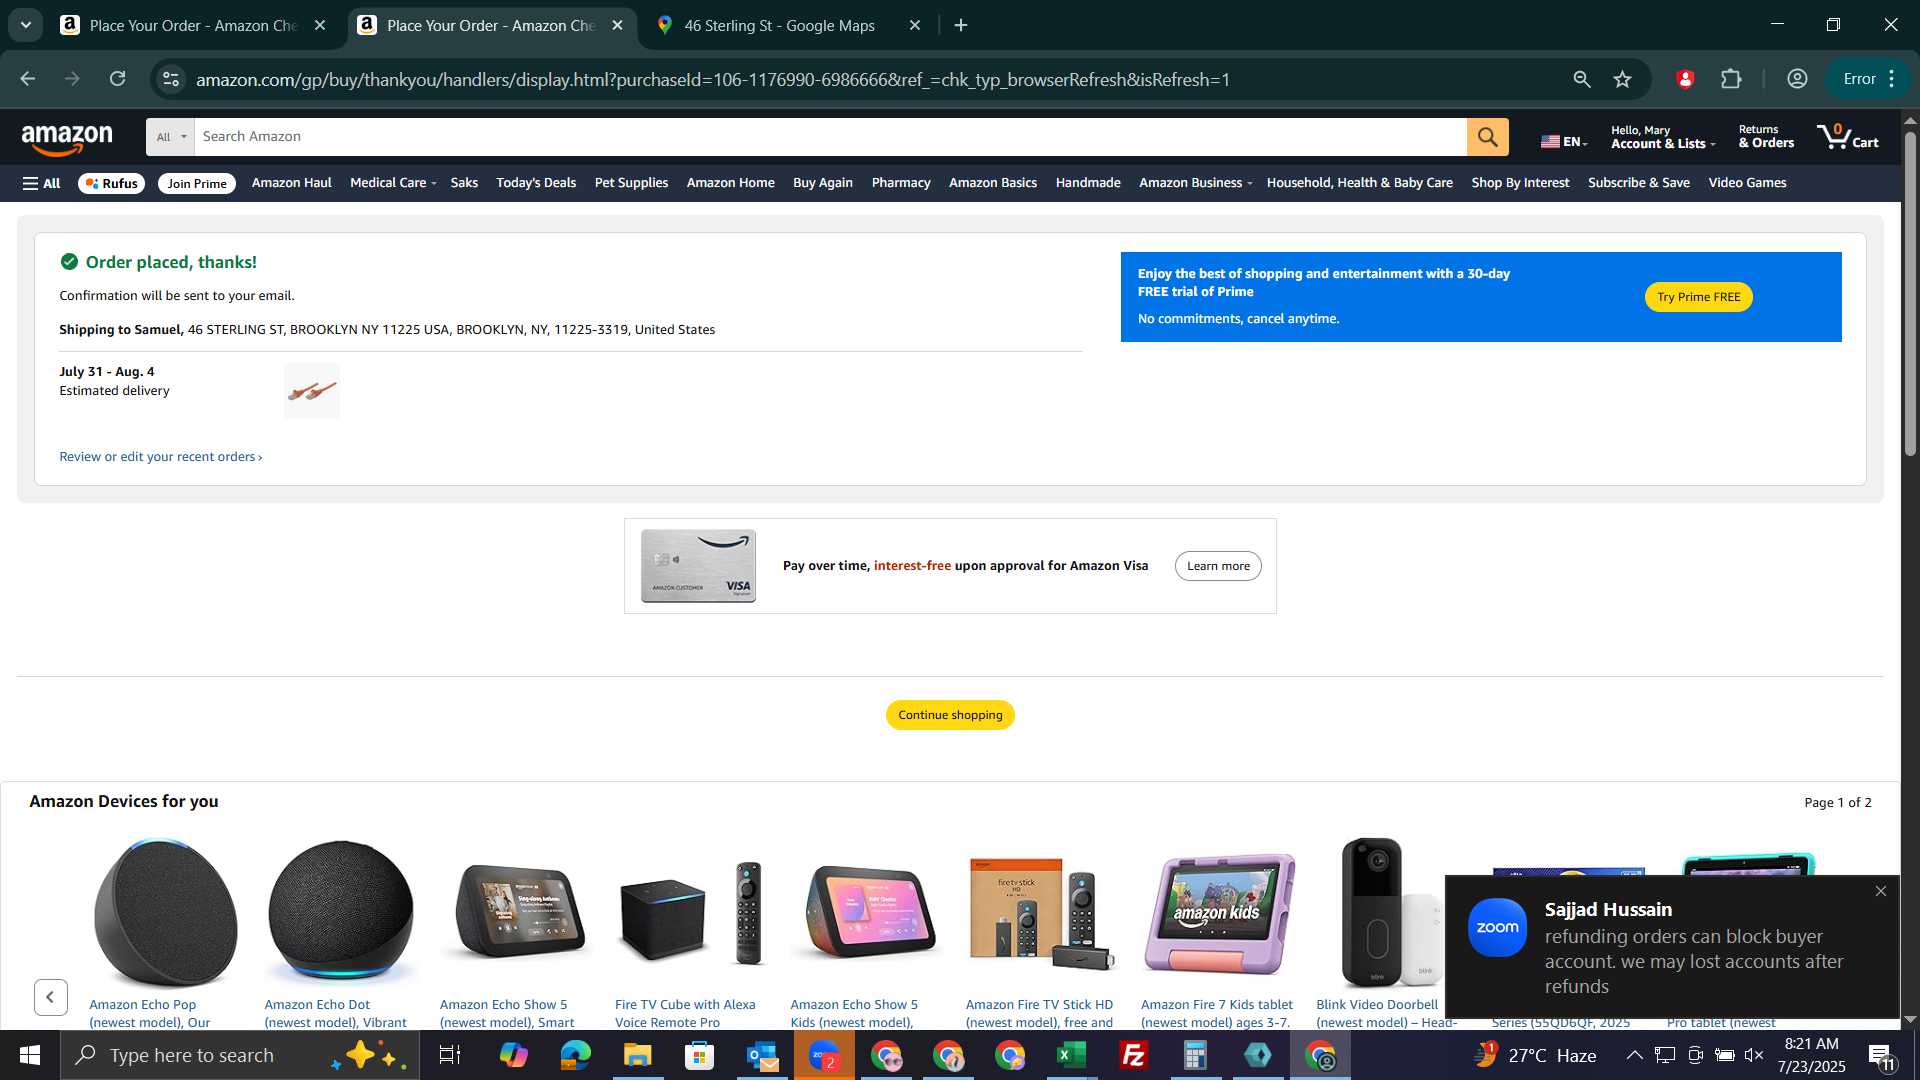The width and height of the screenshot is (1920, 1080).
Task: Open Video Games in the nav bar
Action: click(x=1746, y=183)
